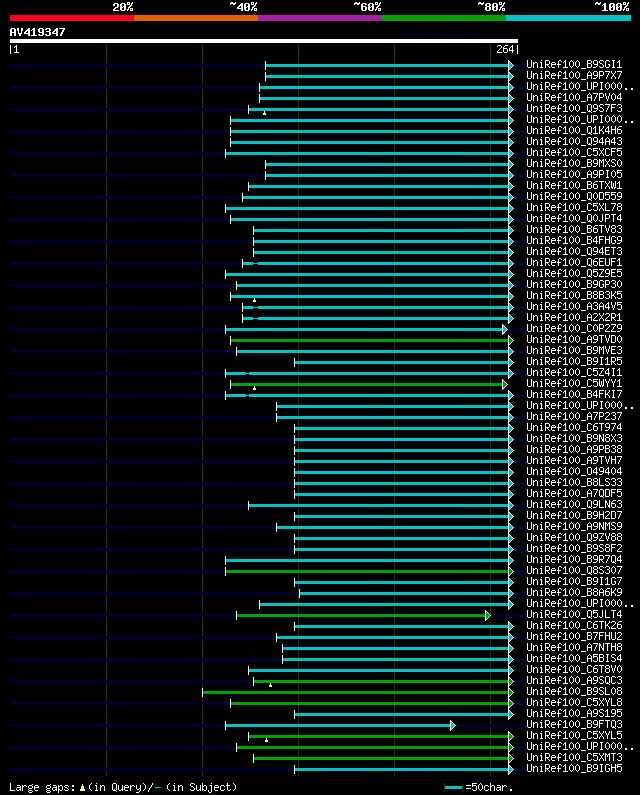This screenshot has width=640, height=795.
Task: Select the UniRef100_B8A6K9 label
Action: tap(574, 592)
